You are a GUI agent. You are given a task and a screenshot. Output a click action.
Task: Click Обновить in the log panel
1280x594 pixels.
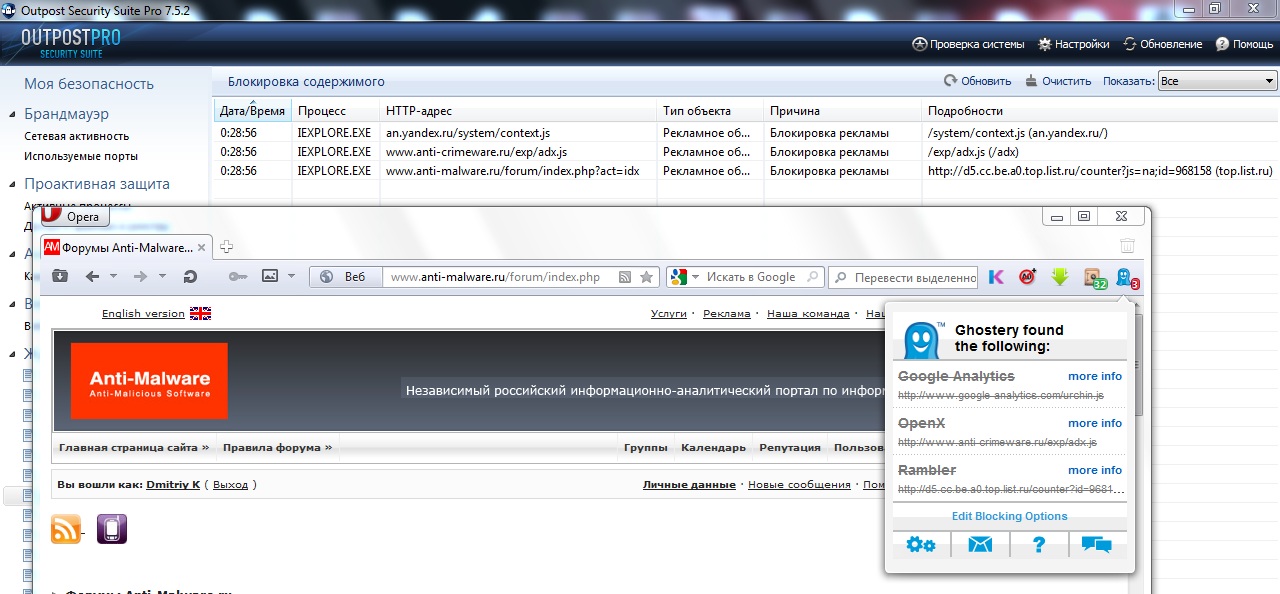tap(978, 81)
